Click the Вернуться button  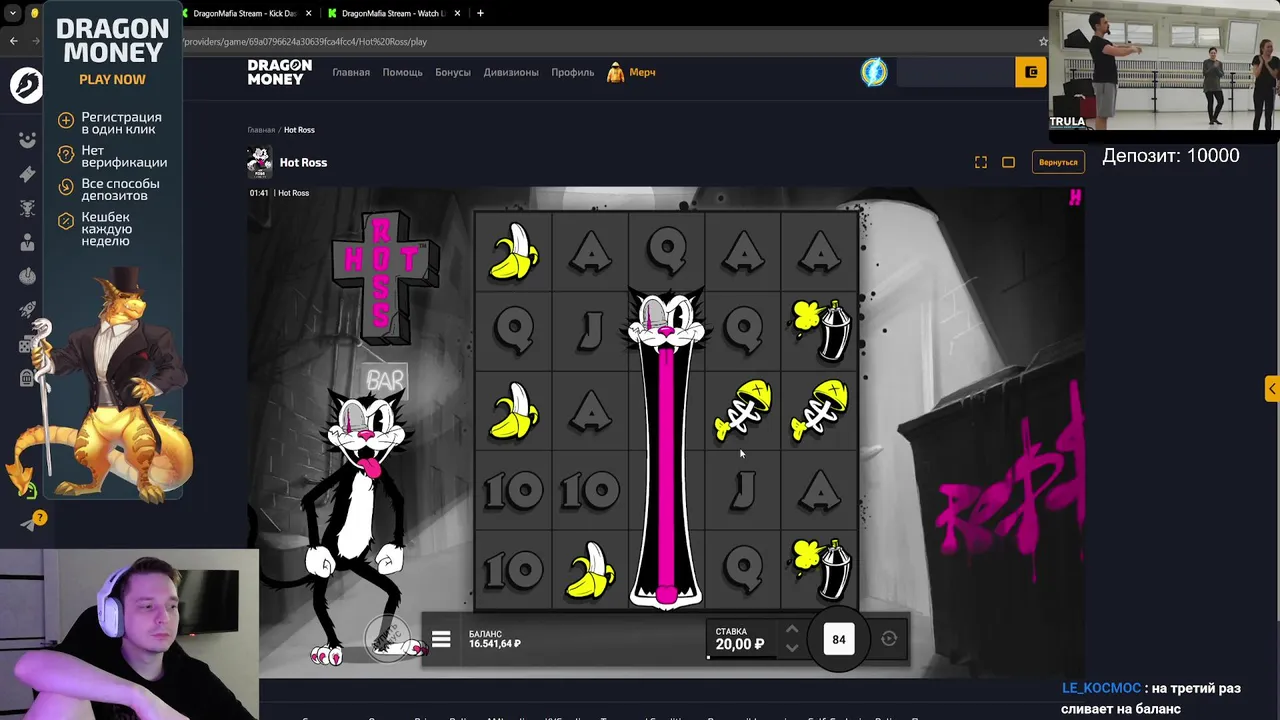(x=1058, y=162)
